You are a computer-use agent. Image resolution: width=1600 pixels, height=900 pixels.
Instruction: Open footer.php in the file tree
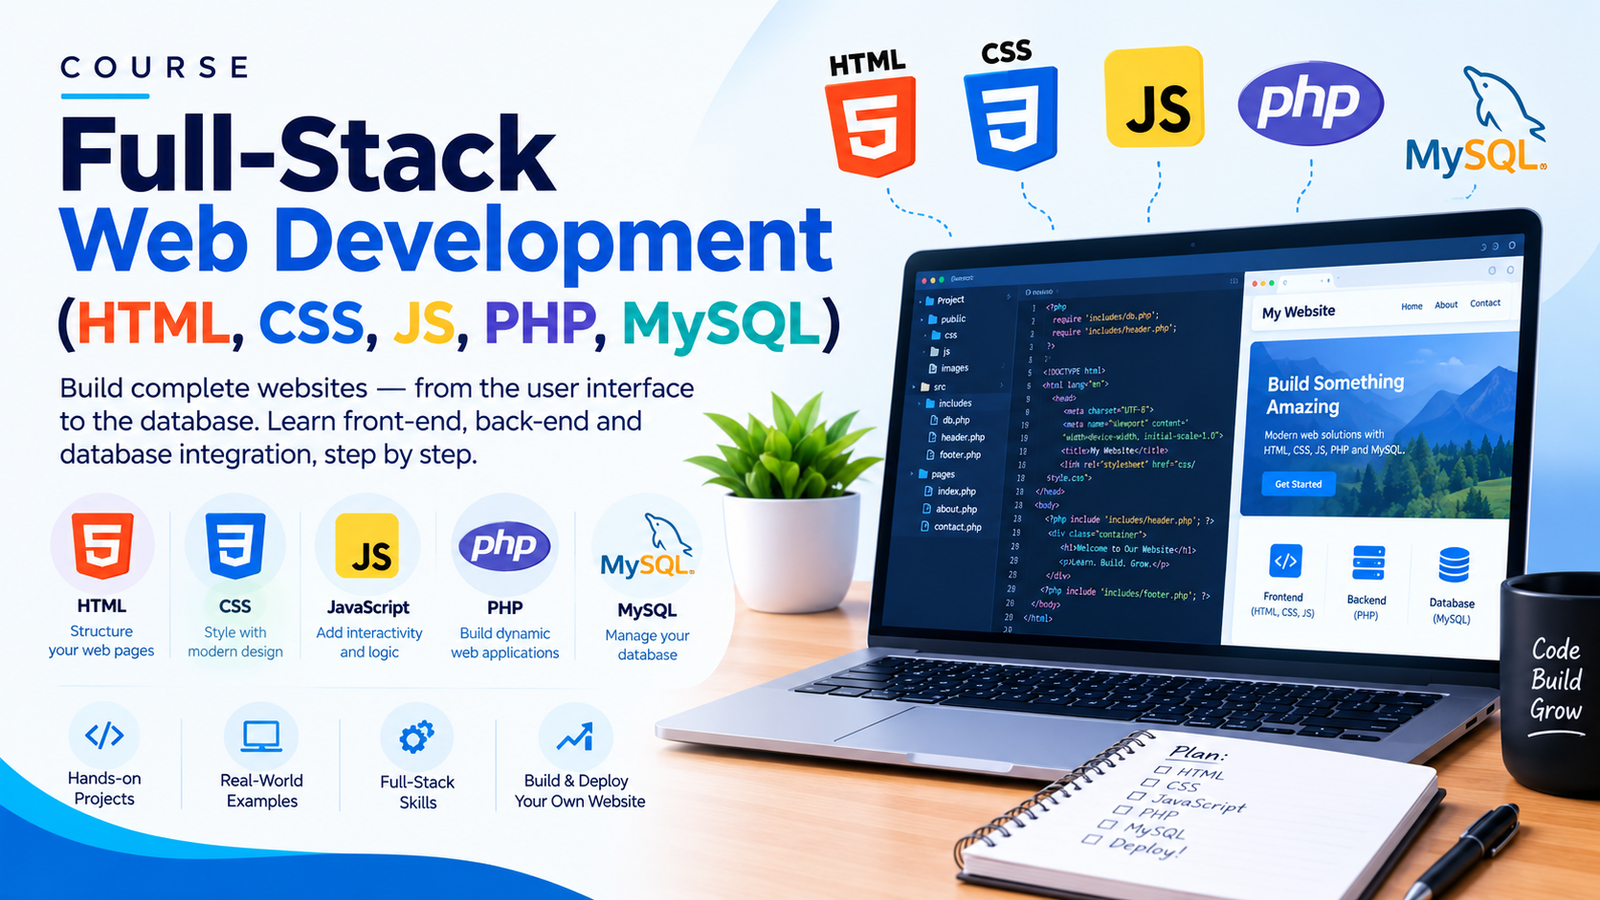pyautogui.click(x=954, y=455)
